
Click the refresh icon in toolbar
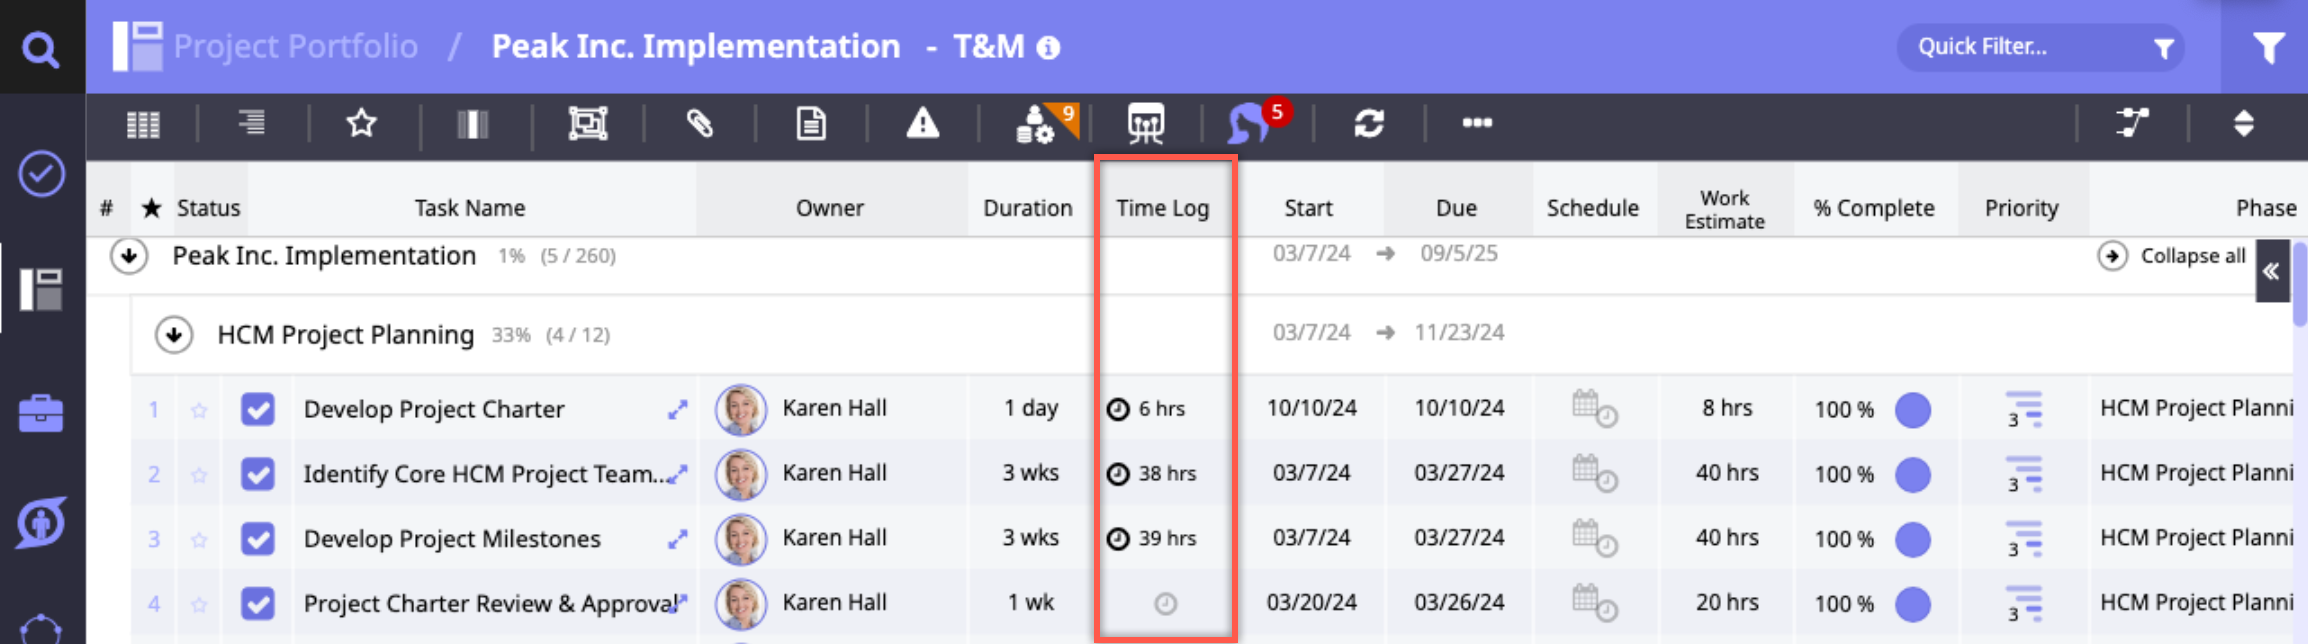1368,124
